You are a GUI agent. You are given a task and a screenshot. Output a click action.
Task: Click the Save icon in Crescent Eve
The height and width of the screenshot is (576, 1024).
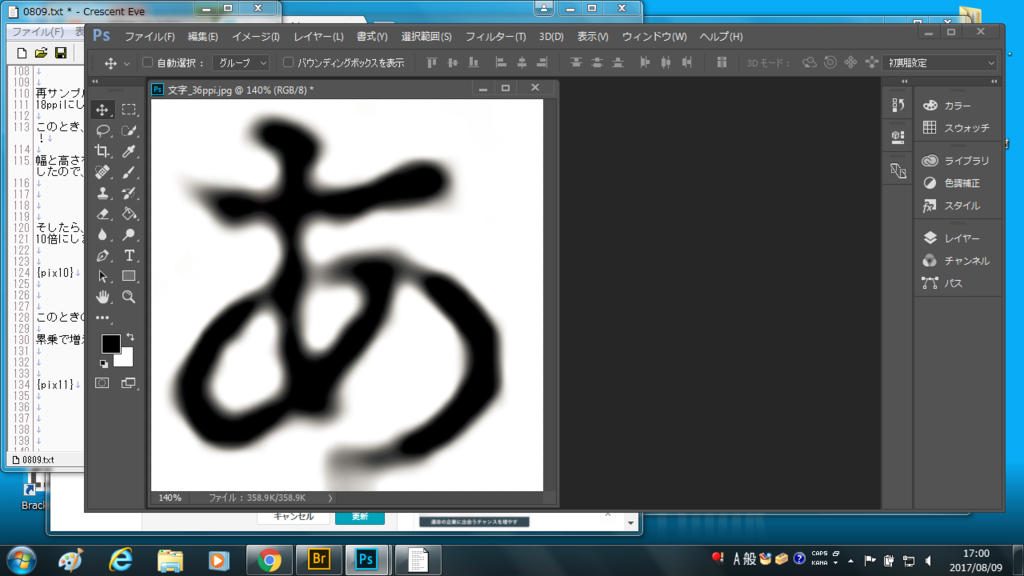pos(61,53)
